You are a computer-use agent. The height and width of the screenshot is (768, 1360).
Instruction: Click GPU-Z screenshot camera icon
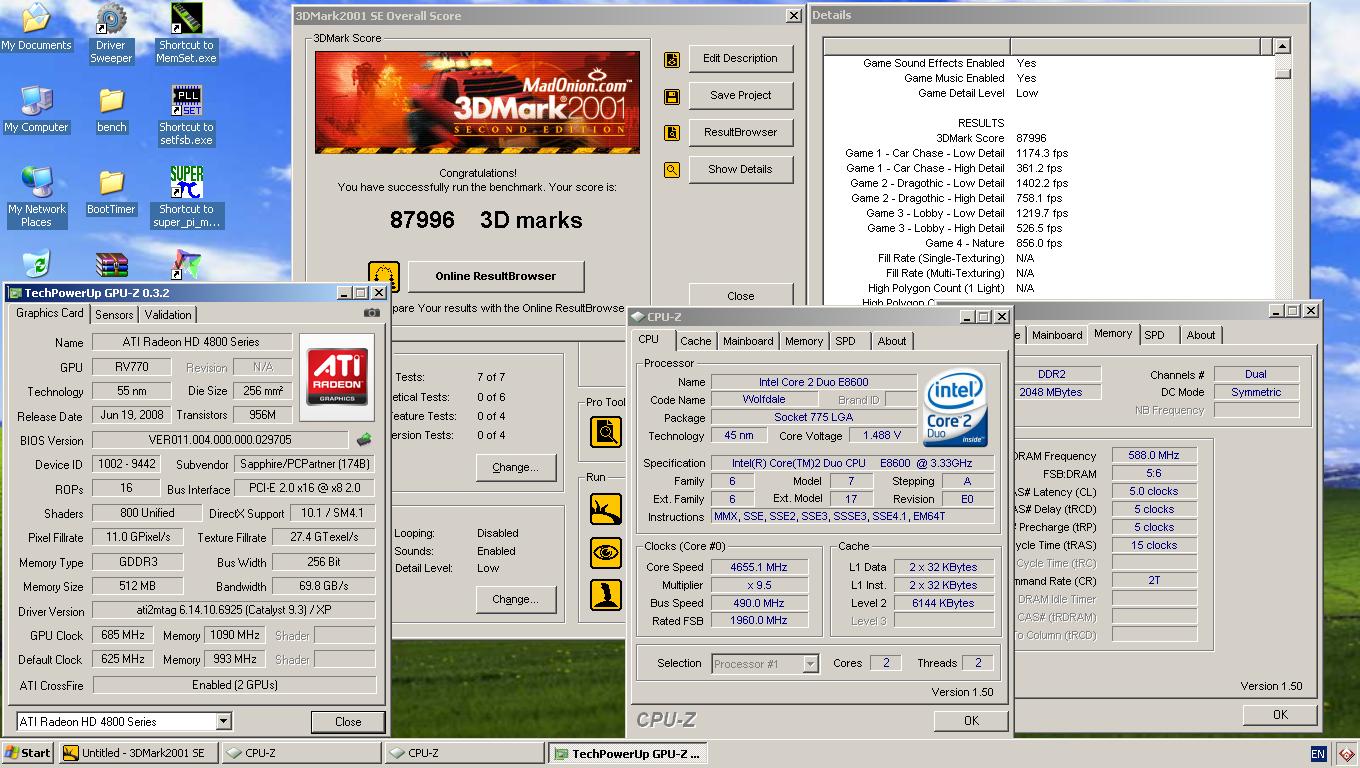(x=371, y=313)
